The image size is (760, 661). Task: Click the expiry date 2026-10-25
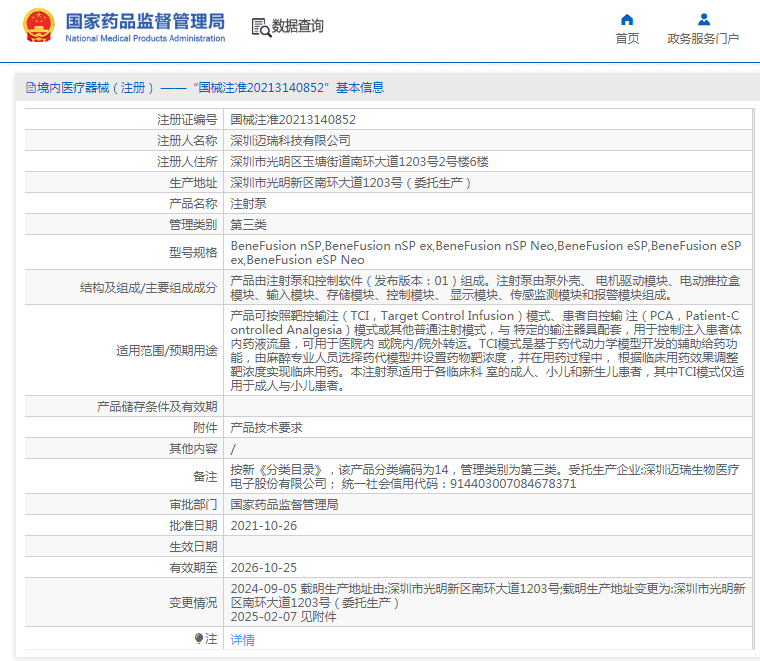tap(264, 567)
